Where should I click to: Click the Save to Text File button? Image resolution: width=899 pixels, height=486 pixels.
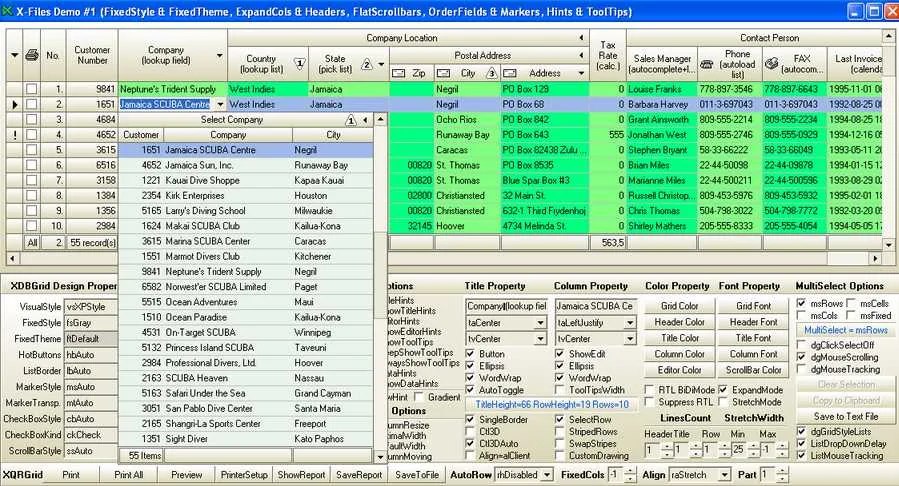pos(846,416)
